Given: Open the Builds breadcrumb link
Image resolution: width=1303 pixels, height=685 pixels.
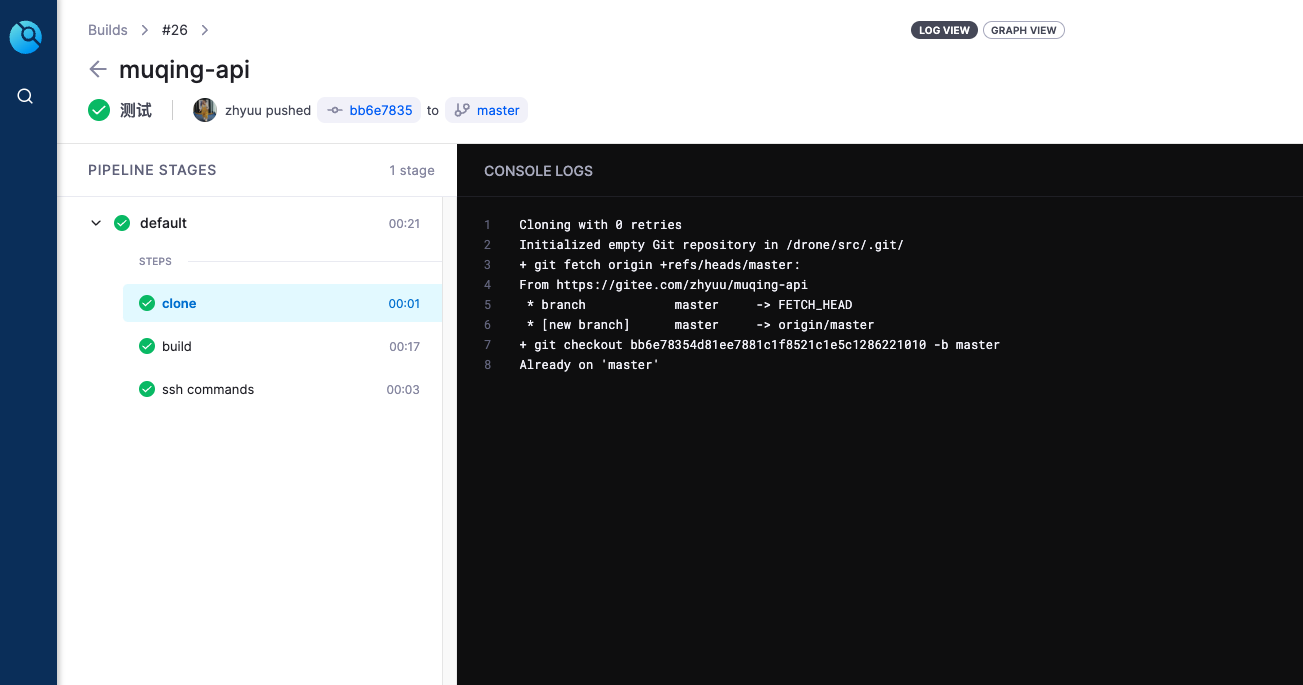Looking at the screenshot, I should [107, 30].
